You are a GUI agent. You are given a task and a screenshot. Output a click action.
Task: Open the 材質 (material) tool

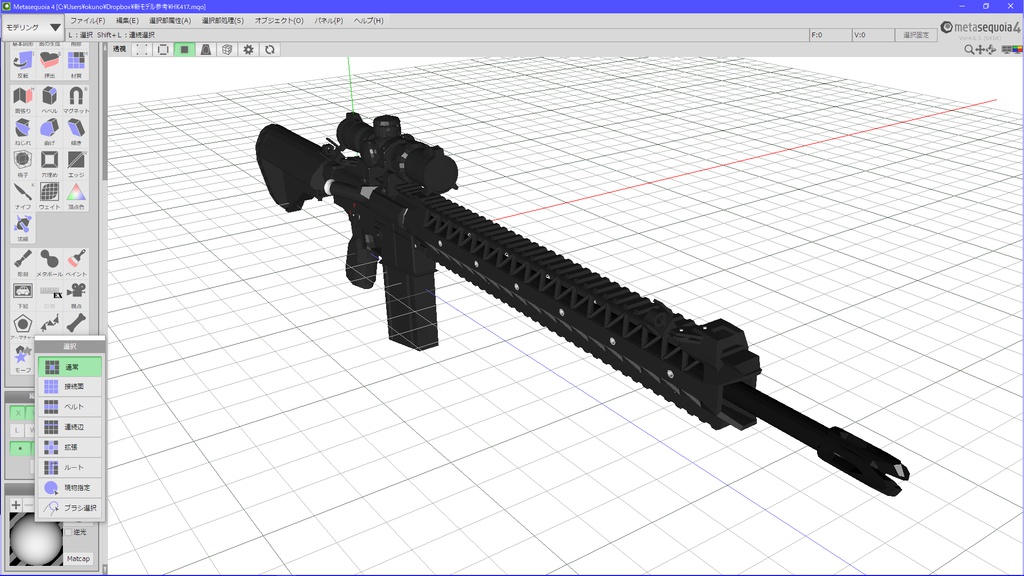[76, 64]
